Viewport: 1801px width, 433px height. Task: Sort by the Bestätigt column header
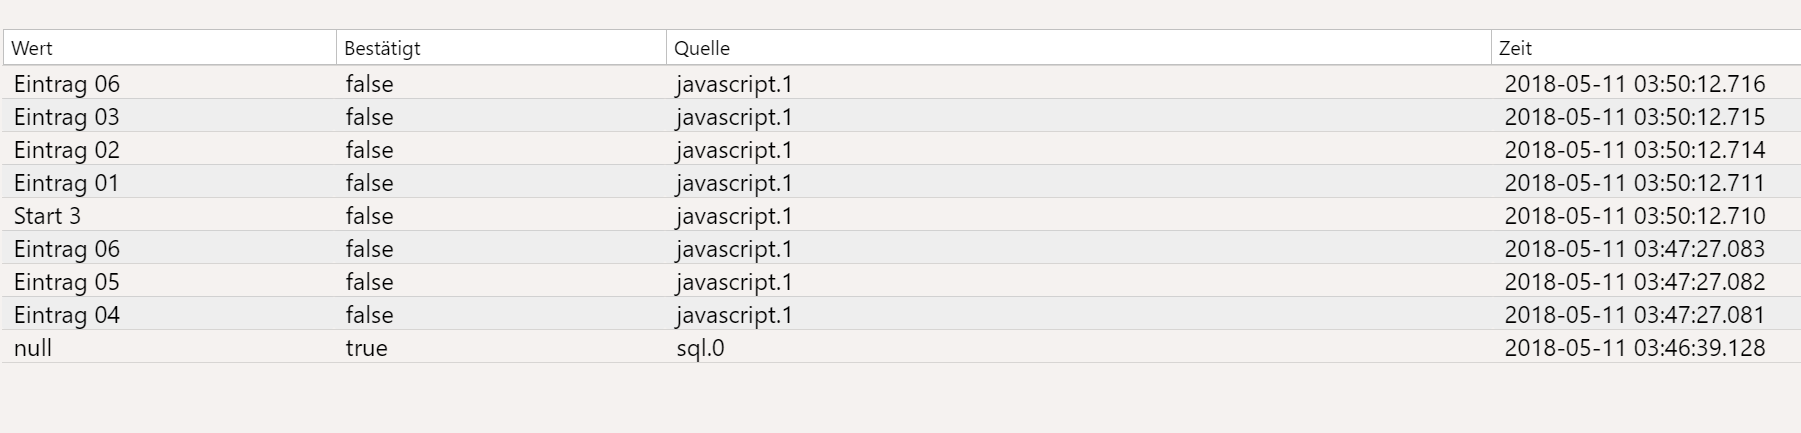[501, 48]
